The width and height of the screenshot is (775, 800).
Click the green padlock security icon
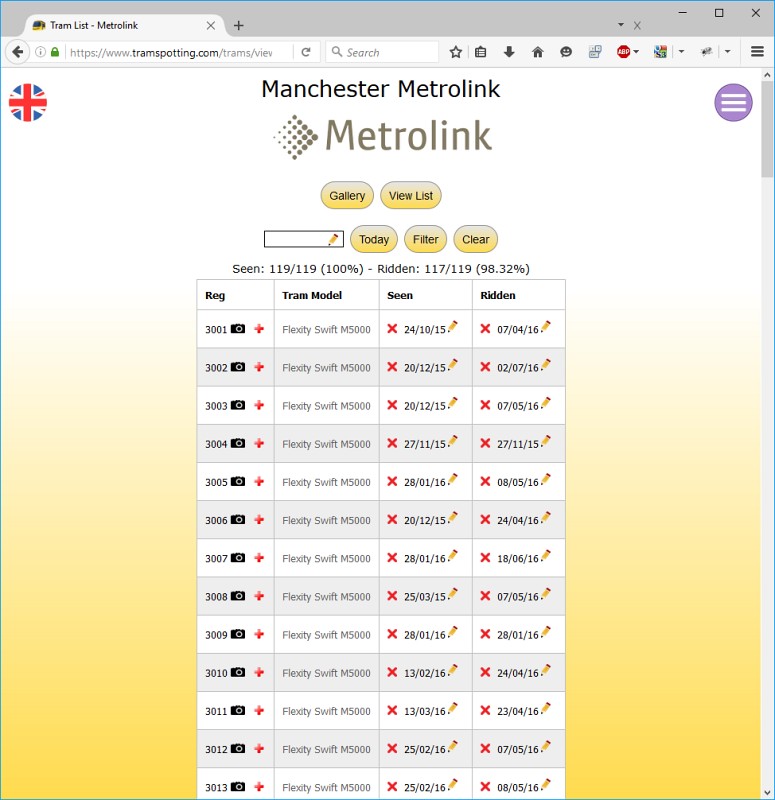(x=55, y=52)
